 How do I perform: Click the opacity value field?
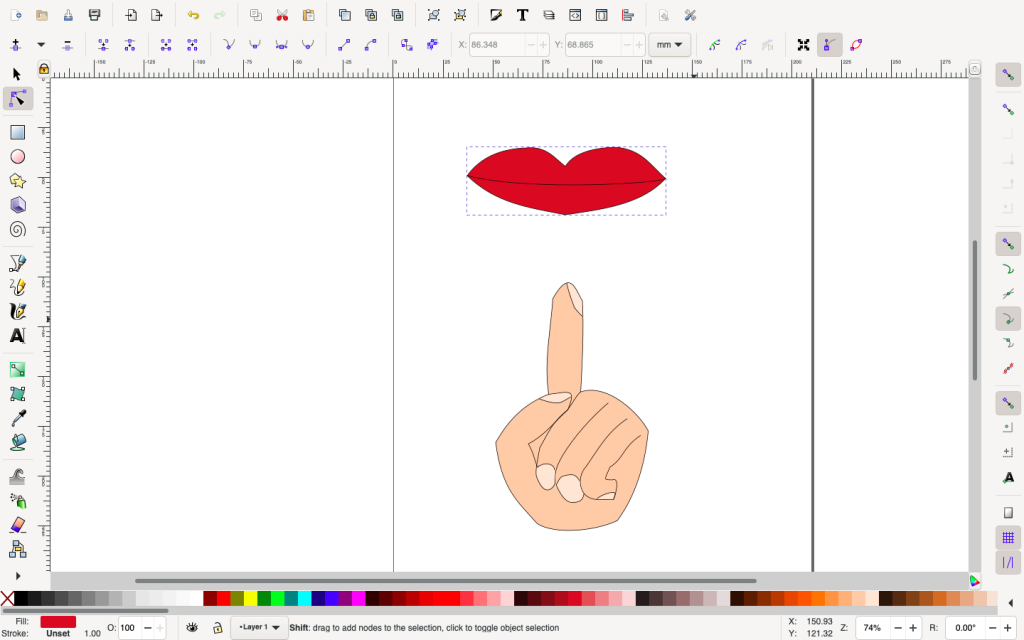(x=129, y=628)
